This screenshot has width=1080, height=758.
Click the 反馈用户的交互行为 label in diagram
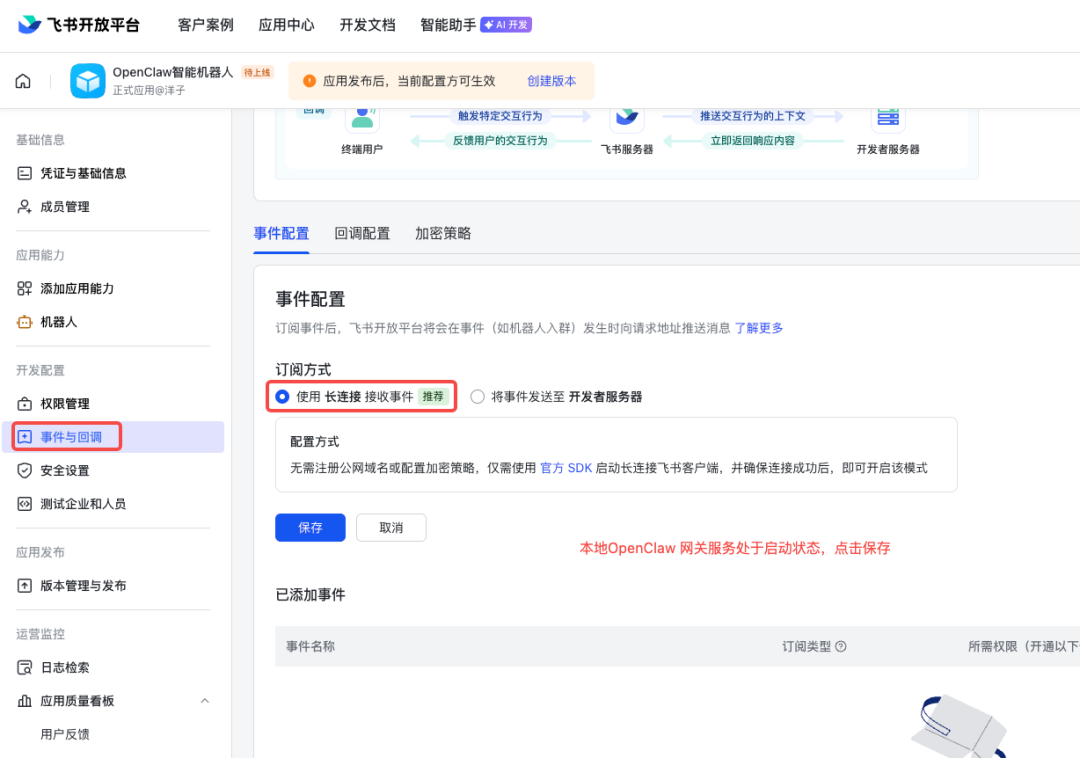[x=500, y=140]
